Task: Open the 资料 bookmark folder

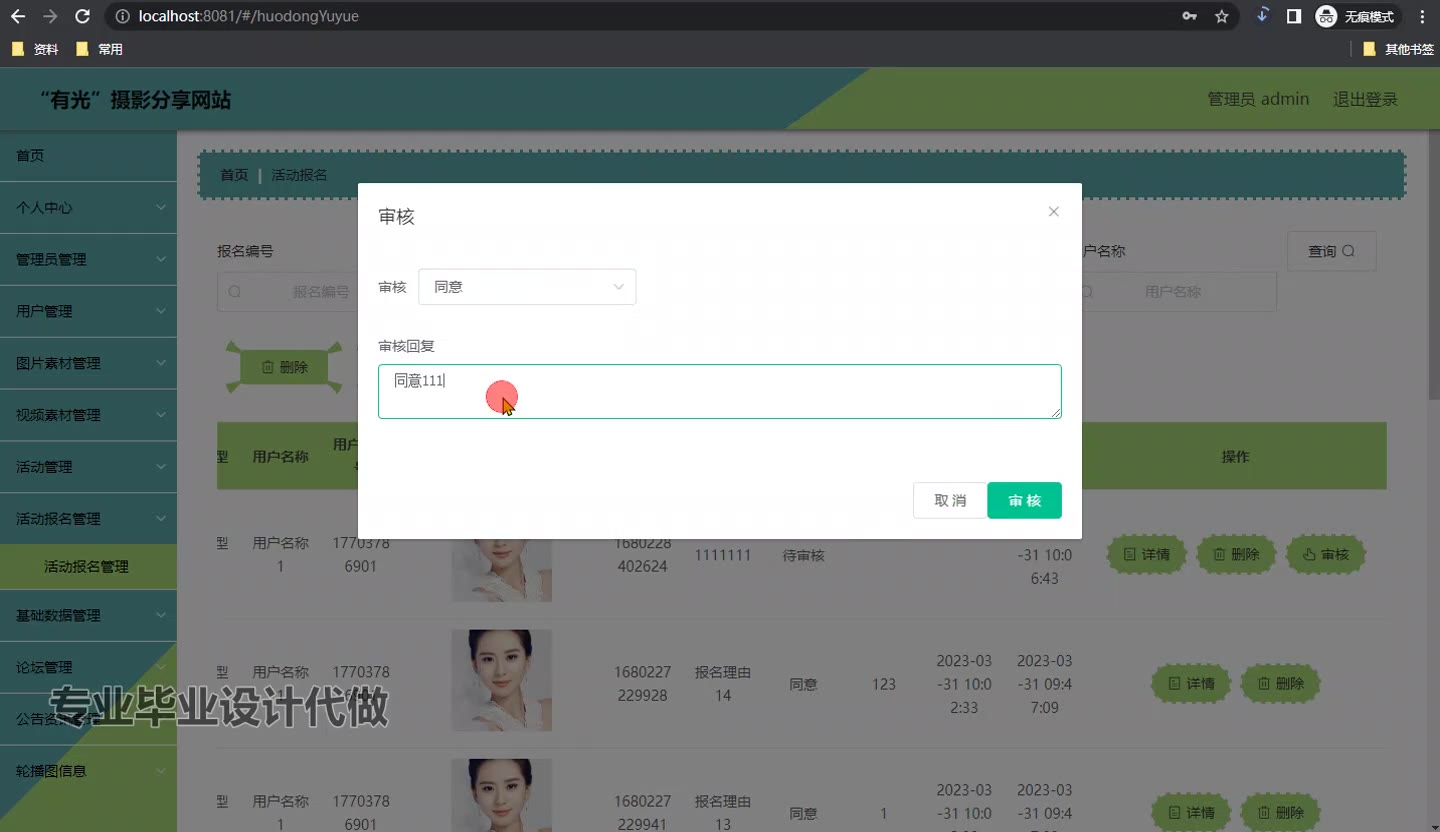Action: 36,49
